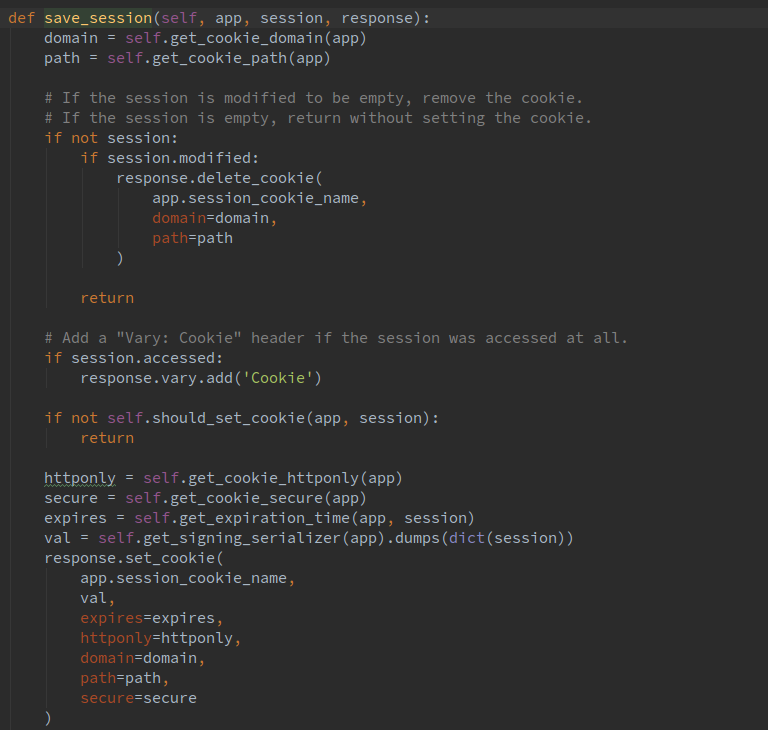Click comment about removing the cookie

click(x=313, y=98)
